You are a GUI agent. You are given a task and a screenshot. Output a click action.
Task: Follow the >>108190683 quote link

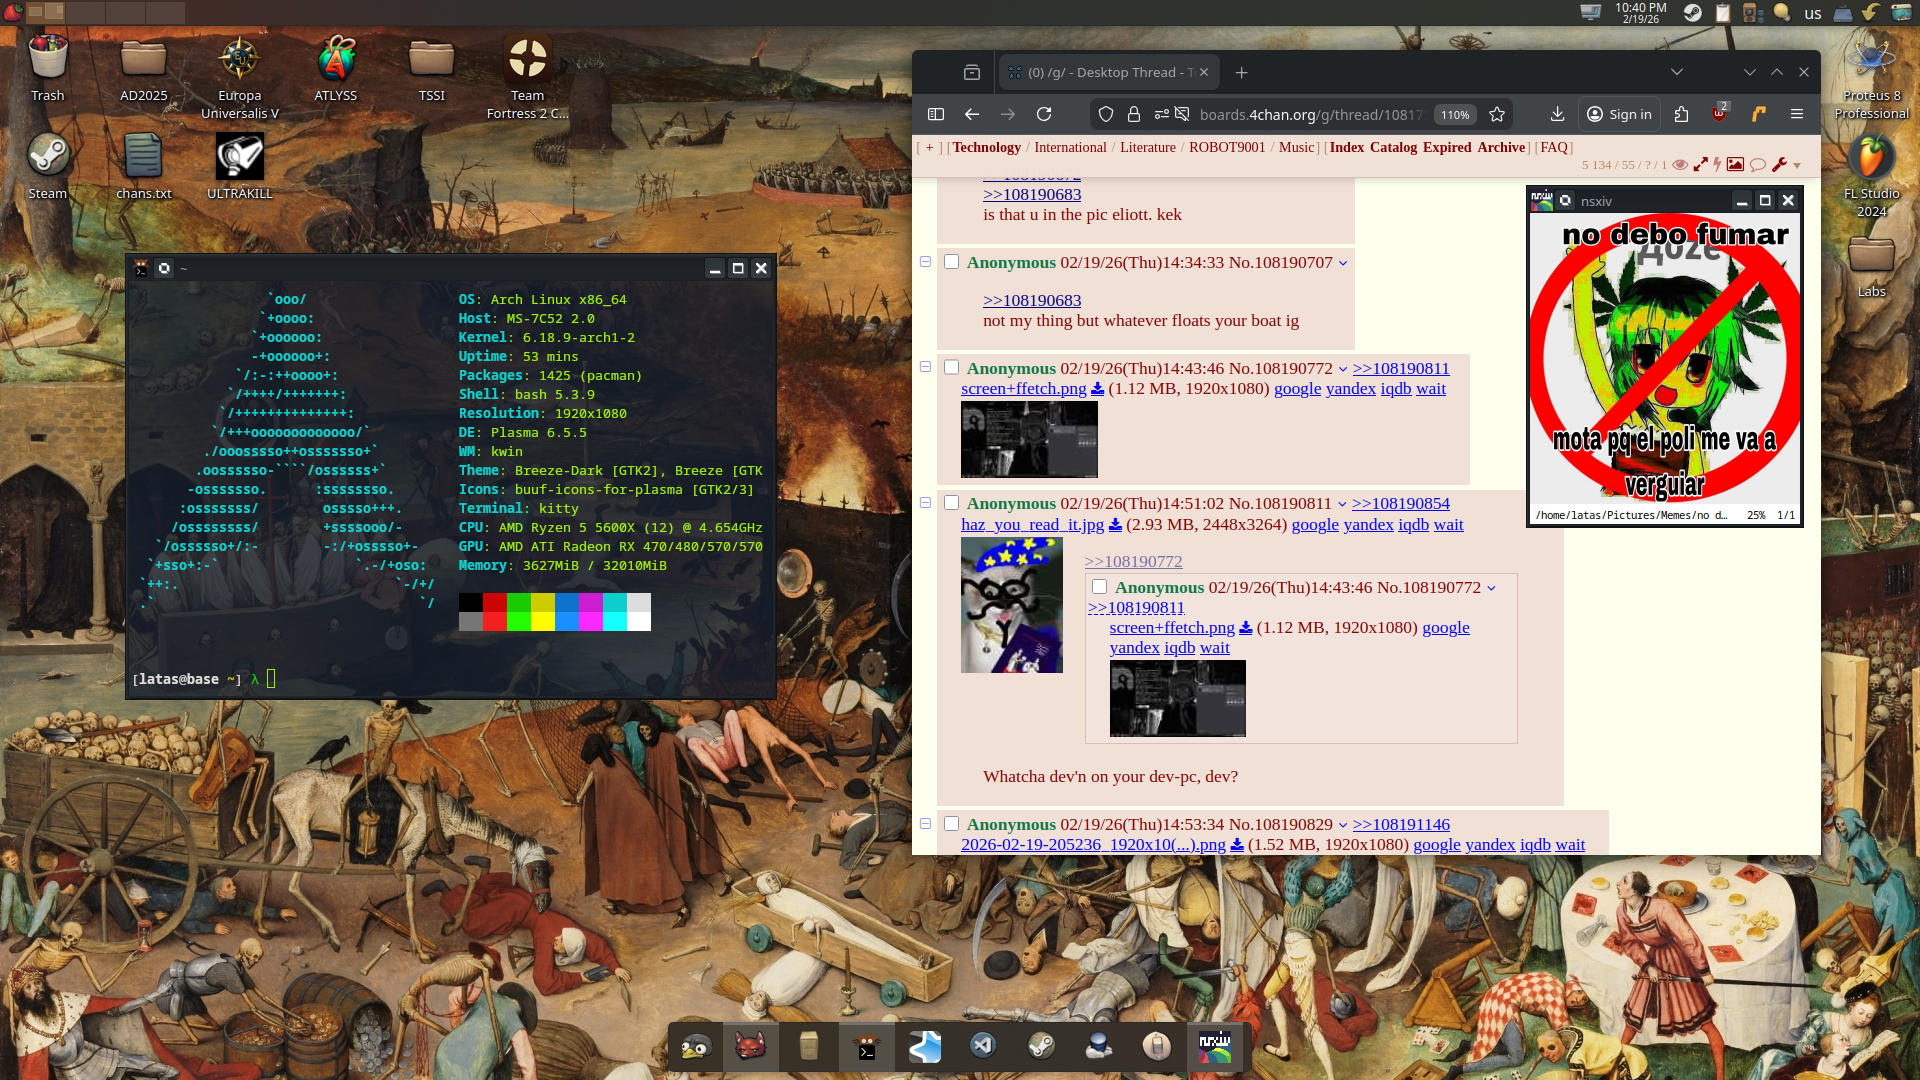pos(1032,300)
